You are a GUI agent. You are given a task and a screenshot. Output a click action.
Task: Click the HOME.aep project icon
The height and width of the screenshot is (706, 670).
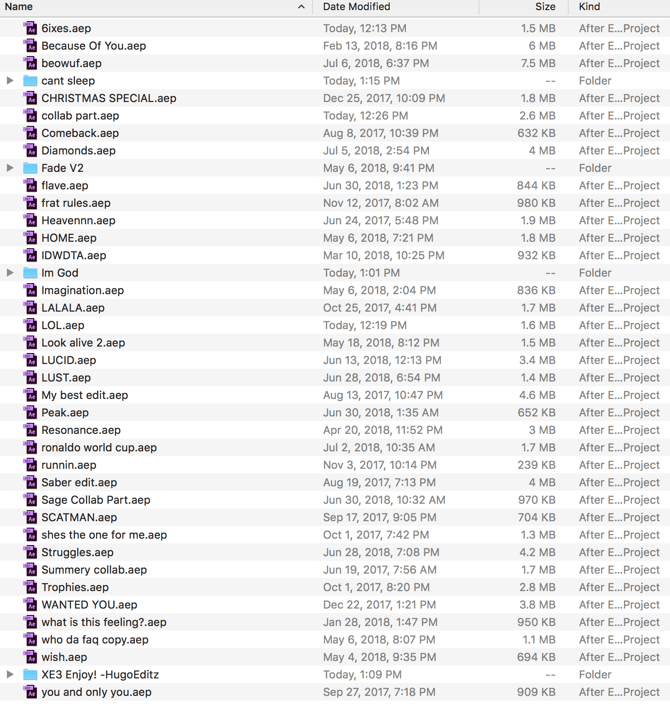[x=30, y=238]
